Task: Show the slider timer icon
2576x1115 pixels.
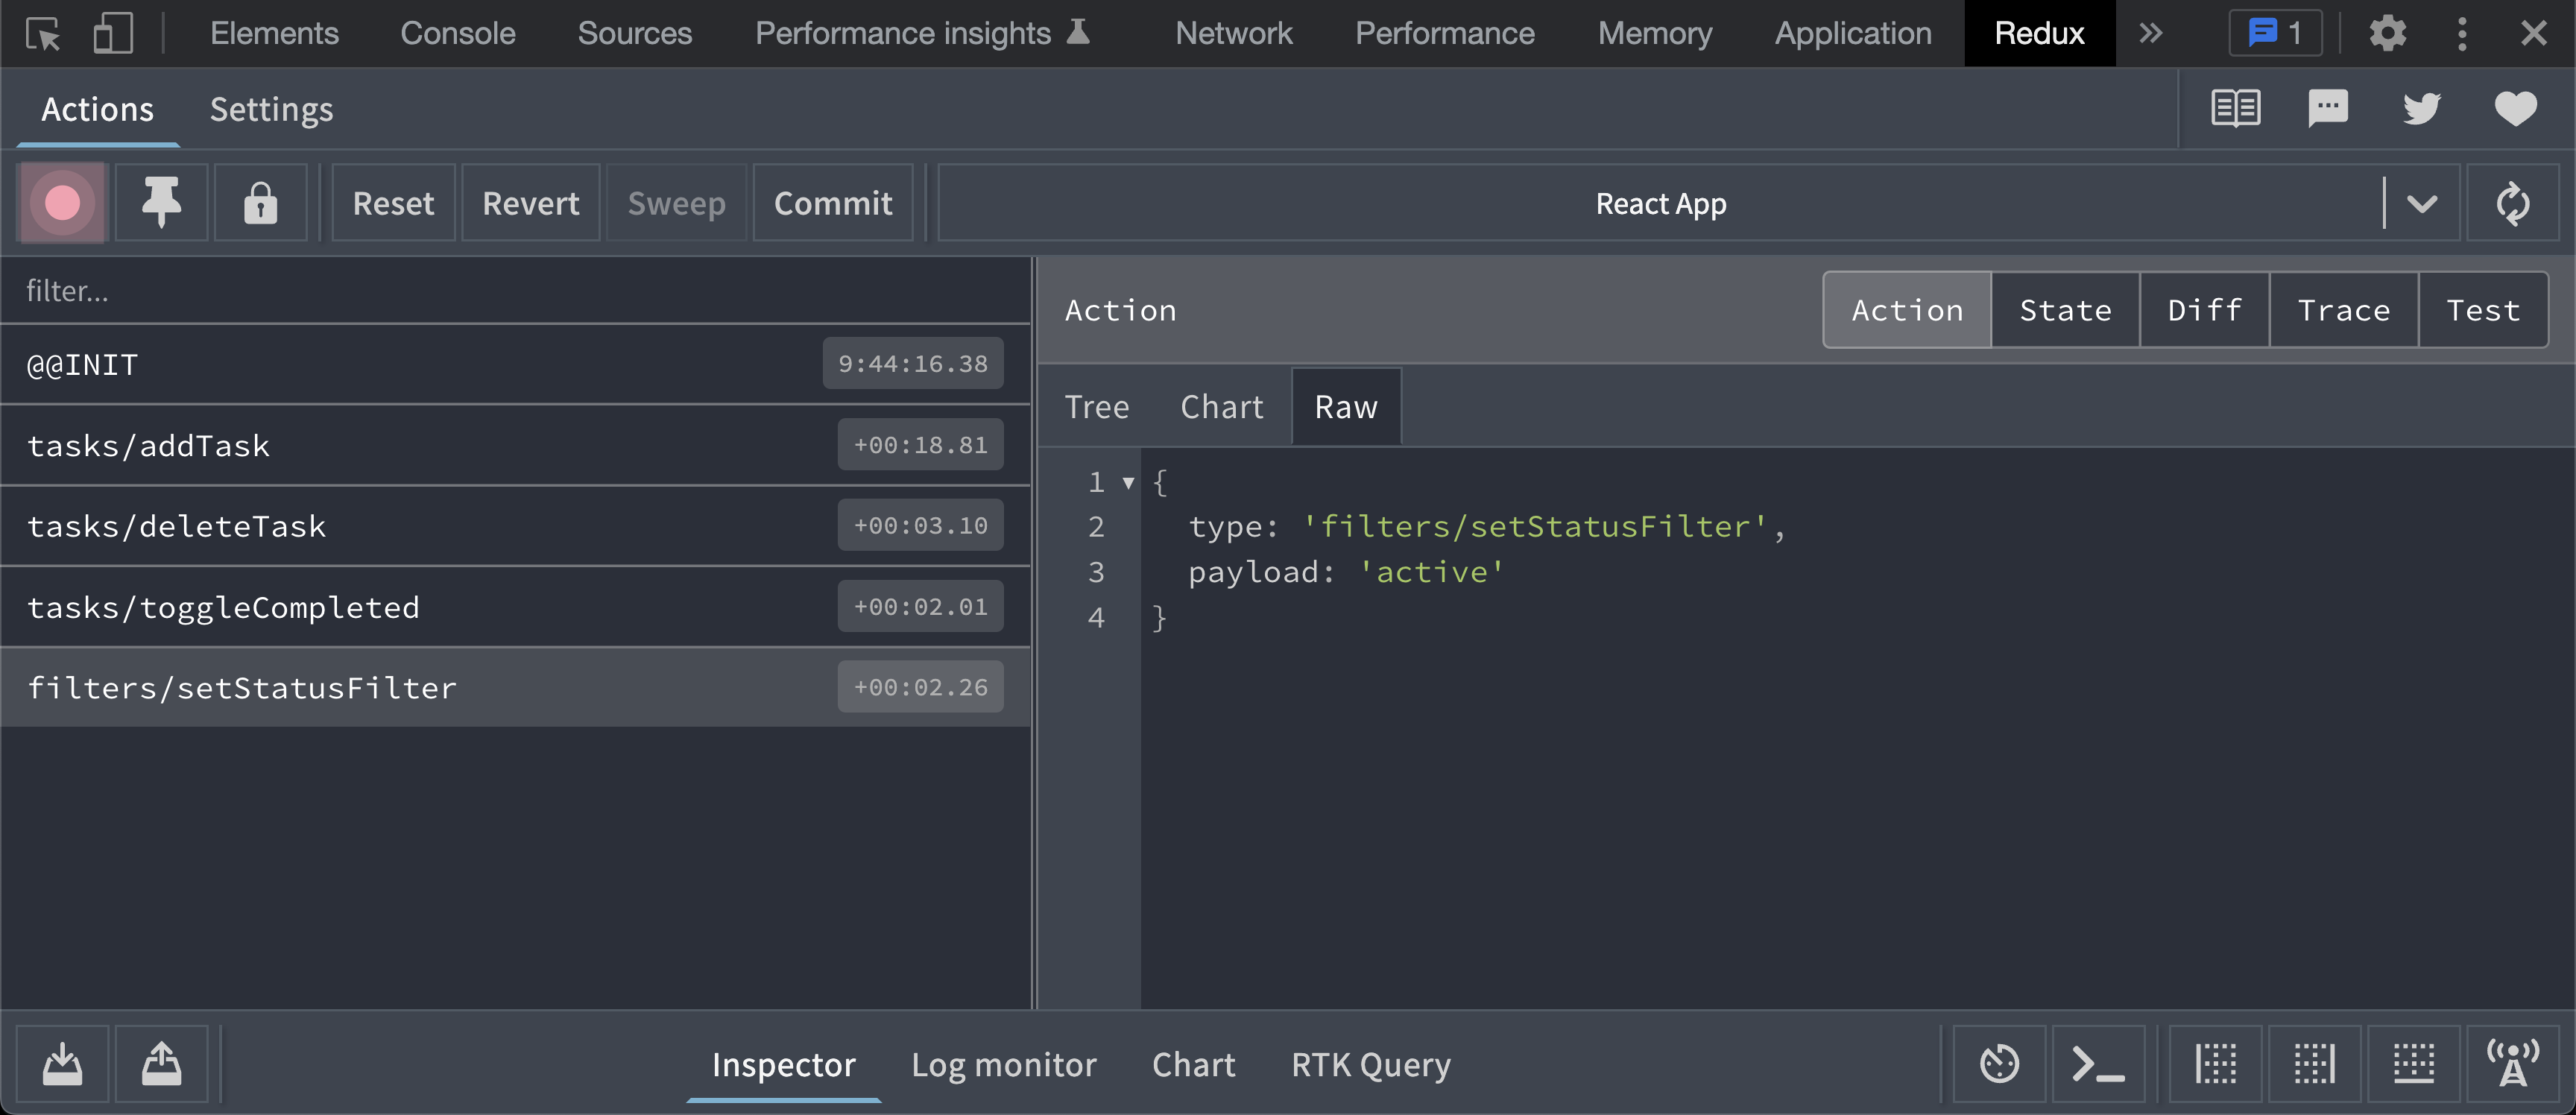Action: point(1999,1064)
